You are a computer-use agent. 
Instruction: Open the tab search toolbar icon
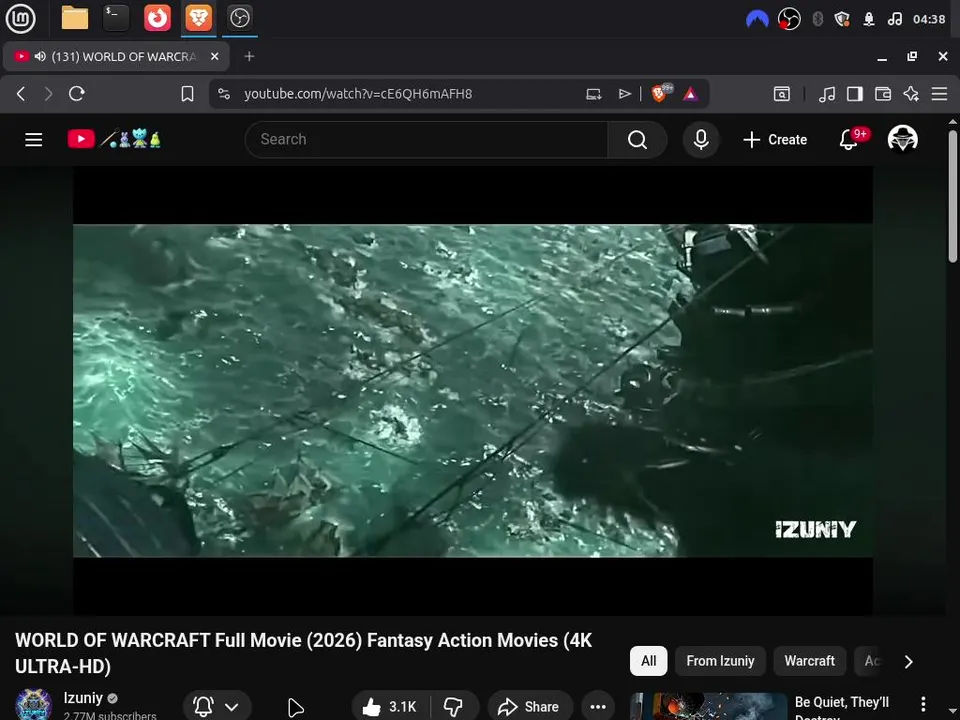click(782, 94)
